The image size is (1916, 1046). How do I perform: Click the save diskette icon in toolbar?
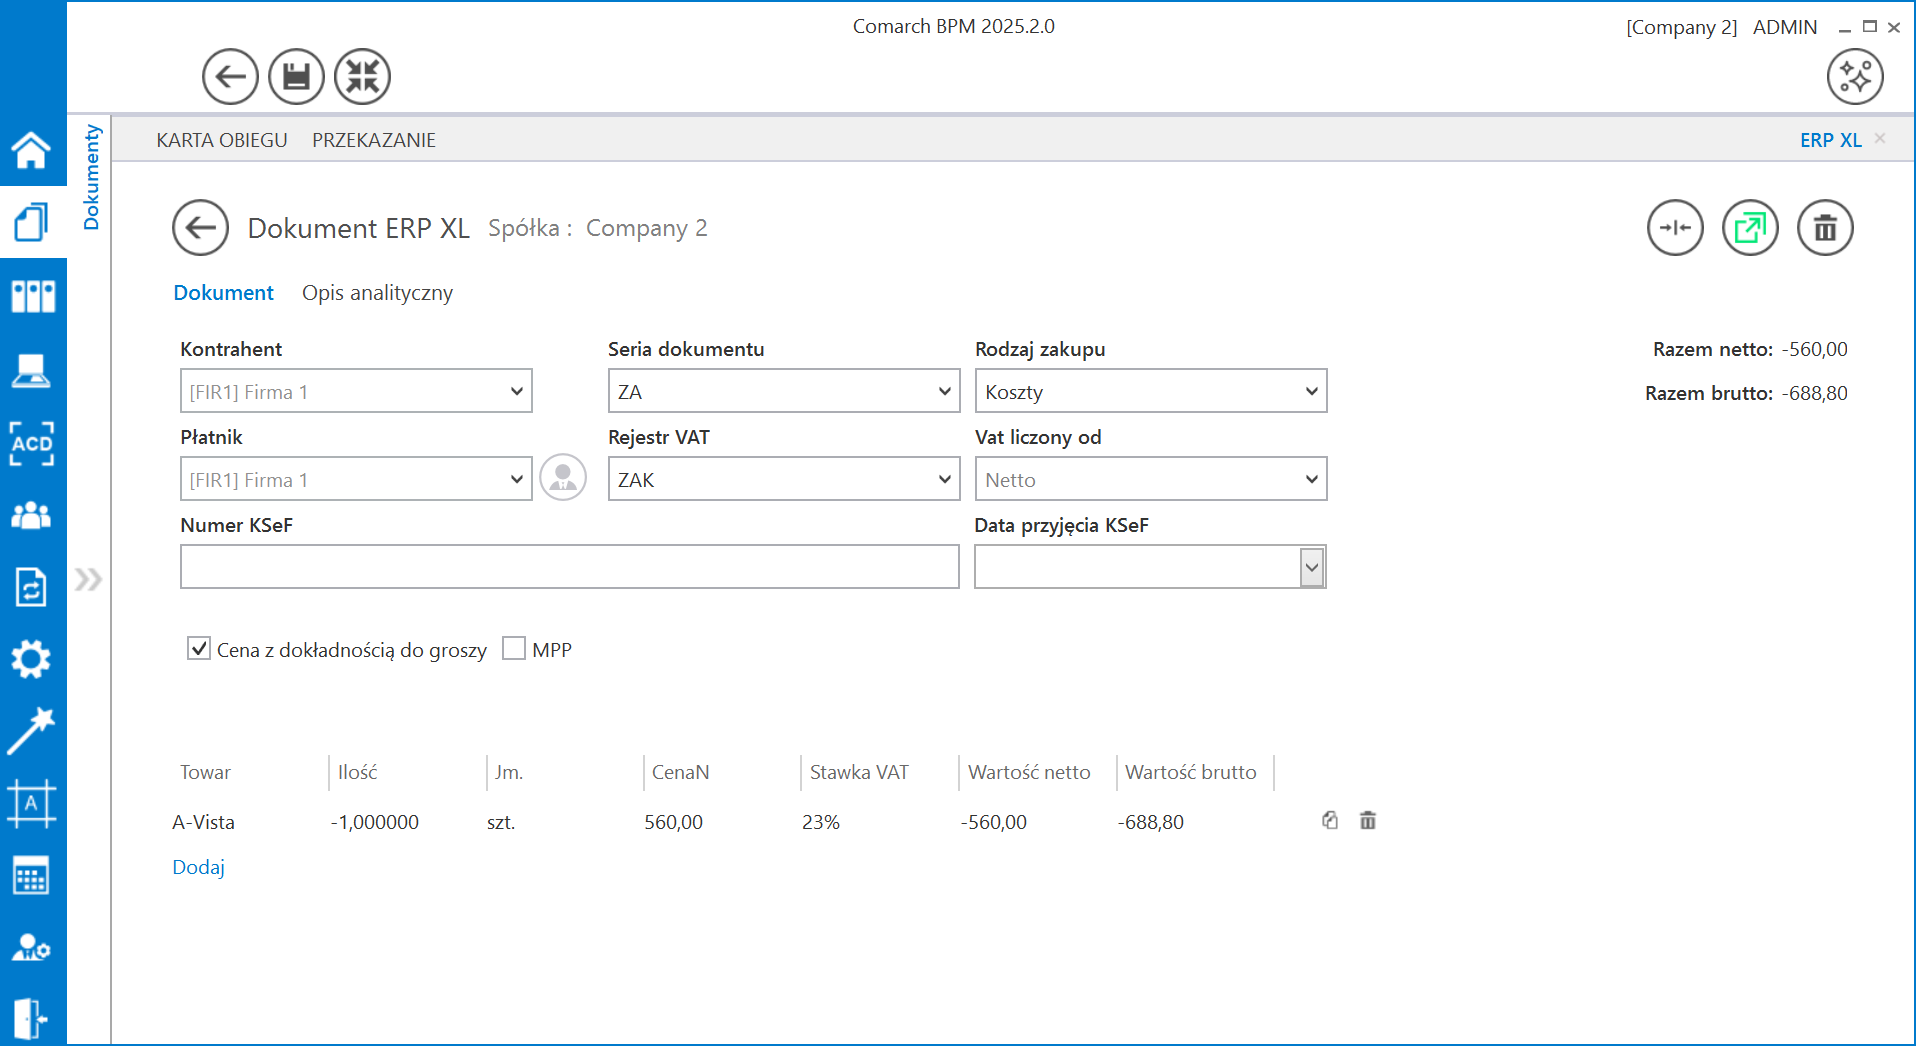[x=296, y=77]
